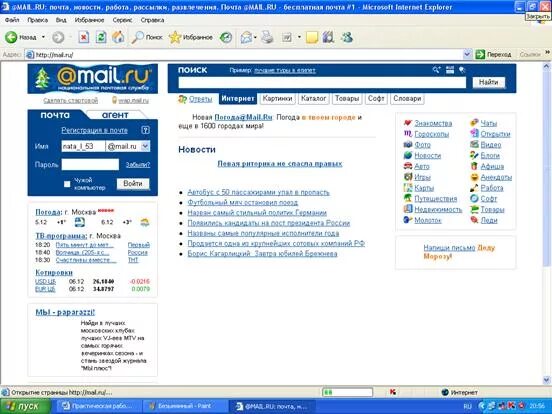This screenshot has height=414, width=552.
Task: Click the Research book toolbar icon
Action: [328, 37]
